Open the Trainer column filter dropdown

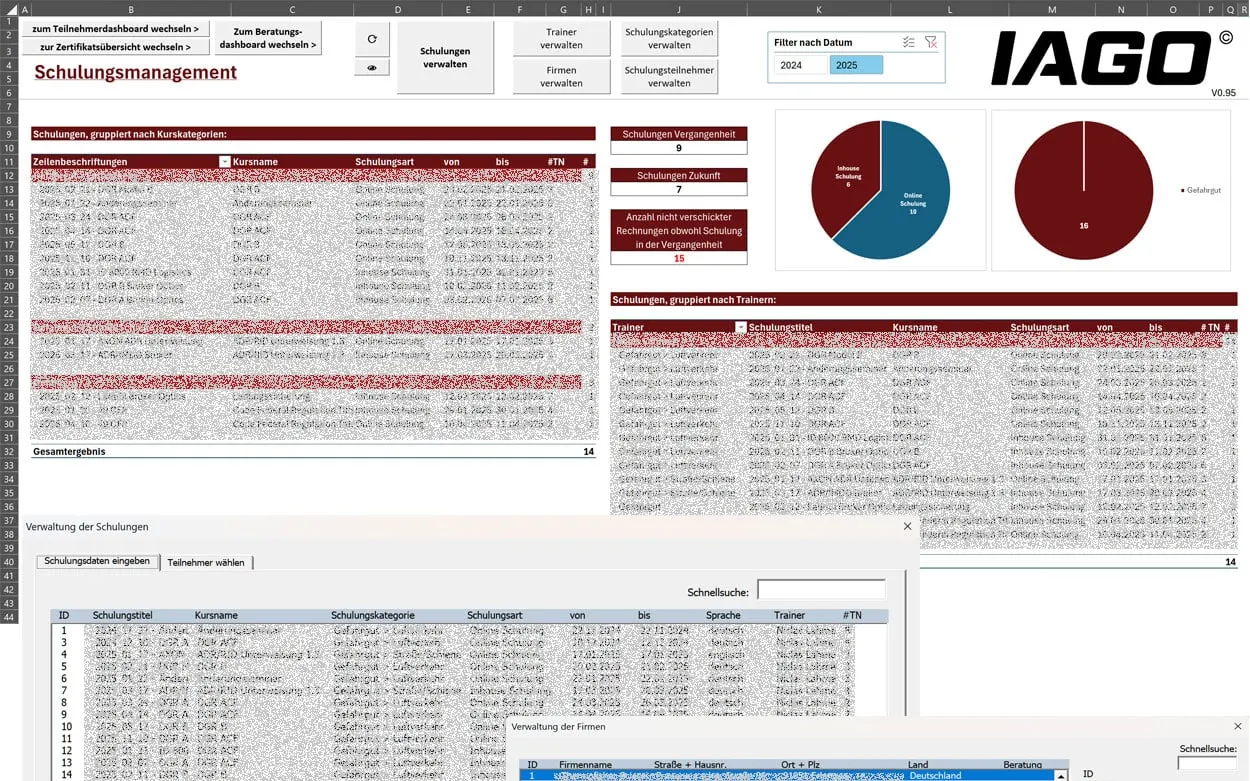tap(741, 327)
